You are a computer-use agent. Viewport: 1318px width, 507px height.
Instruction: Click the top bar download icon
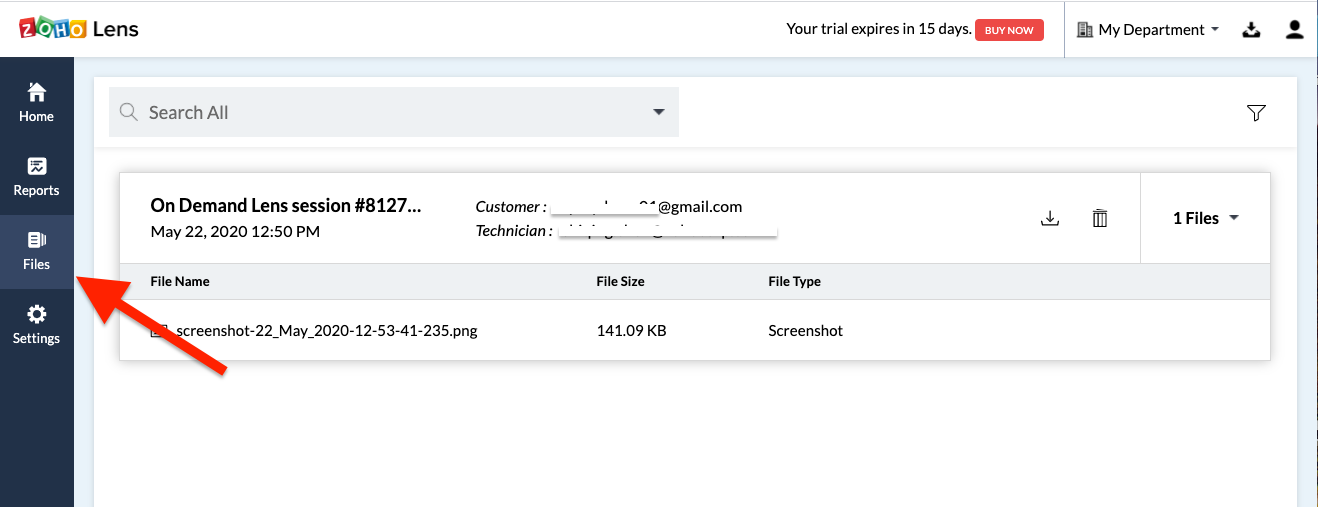1251,30
